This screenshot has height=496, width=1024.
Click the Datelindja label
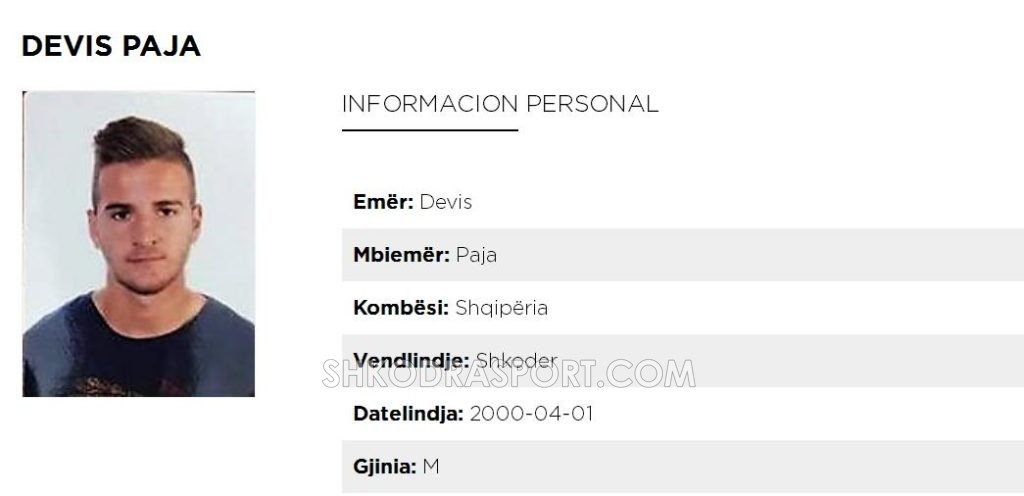point(408,413)
